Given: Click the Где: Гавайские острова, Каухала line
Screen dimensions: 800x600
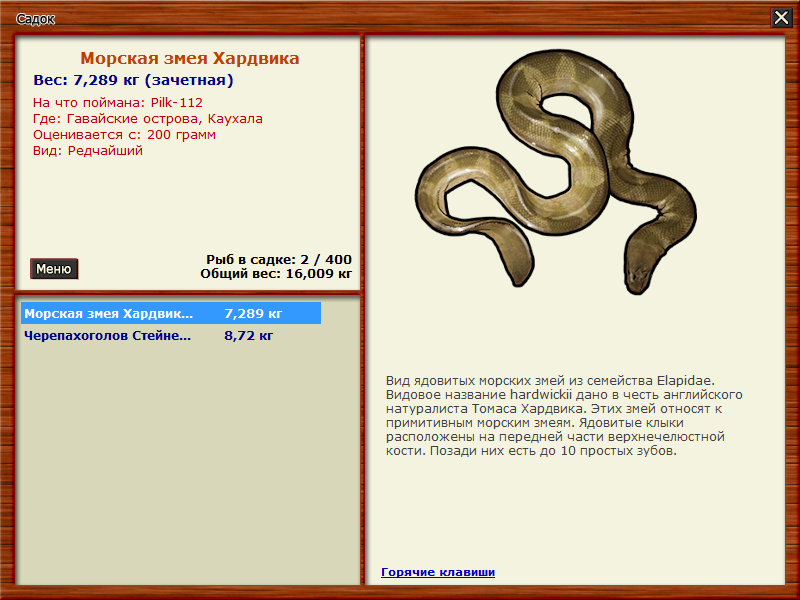Looking at the screenshot, I should pyautogui.click(x=148, y=119).
